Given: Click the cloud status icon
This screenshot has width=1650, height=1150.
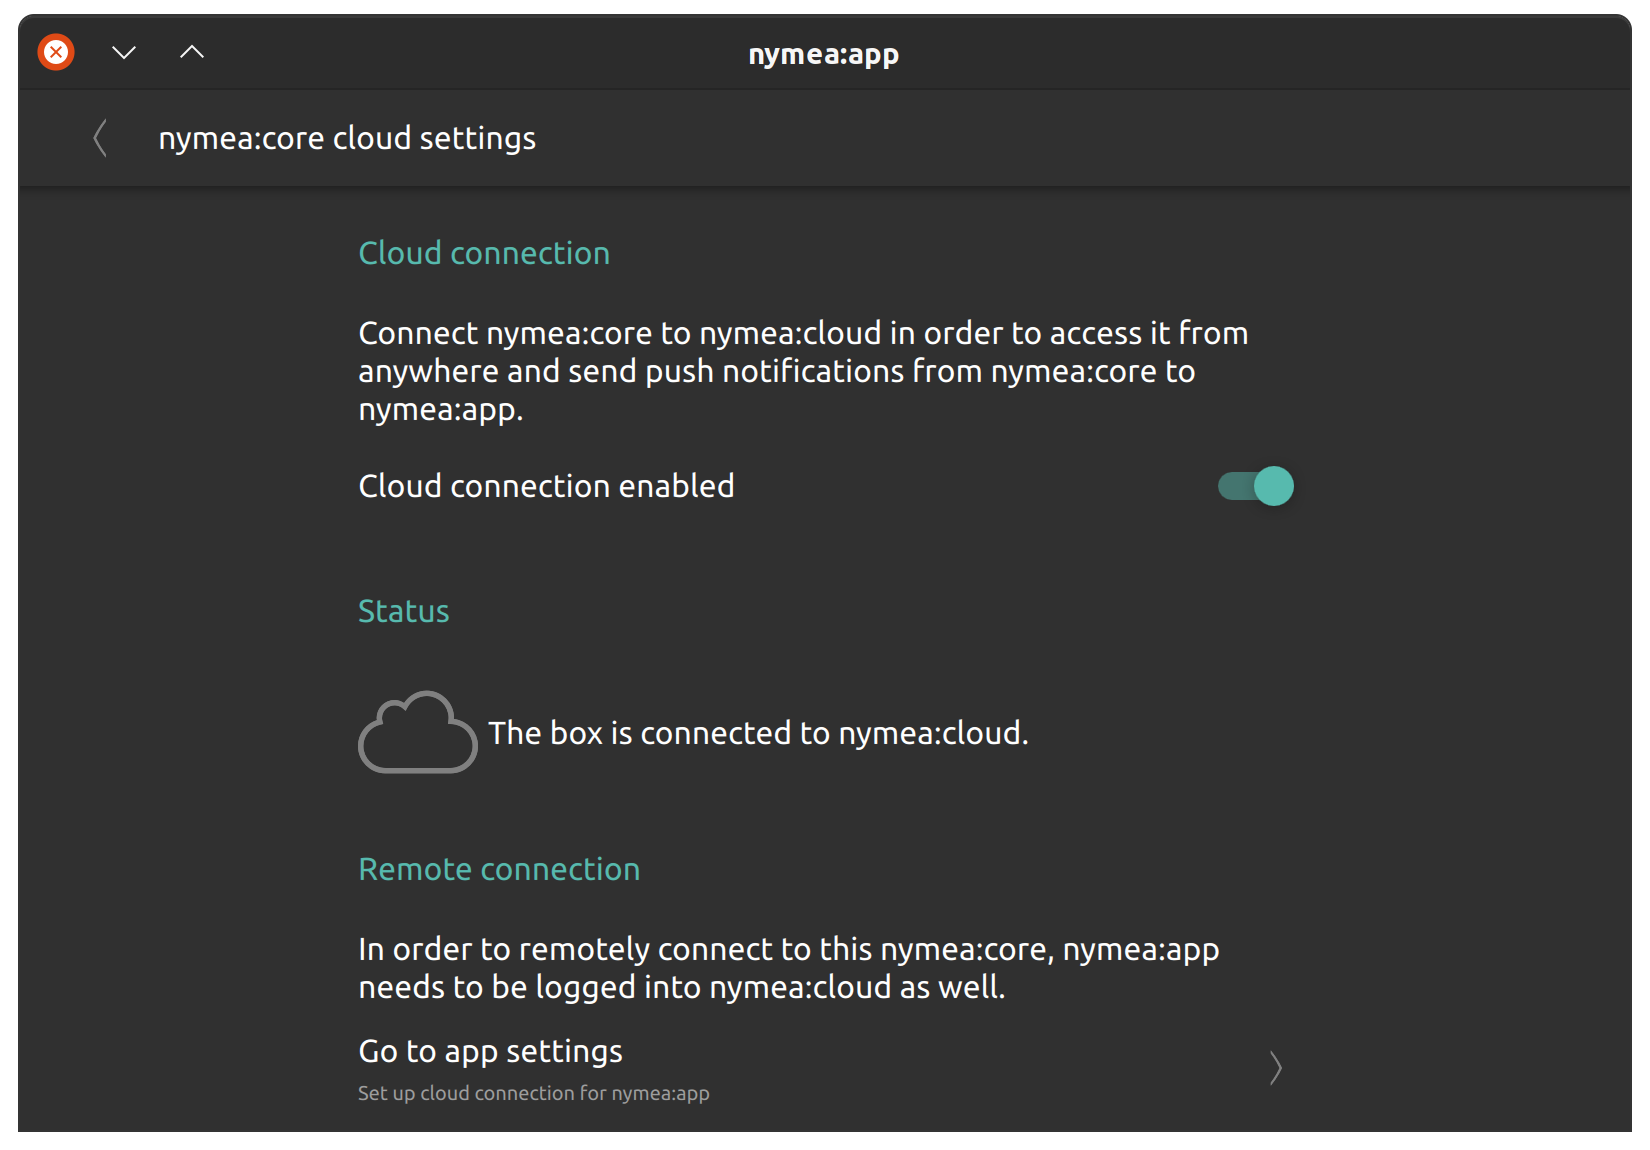Looking at the screenshot, I should tap(418, 732).
